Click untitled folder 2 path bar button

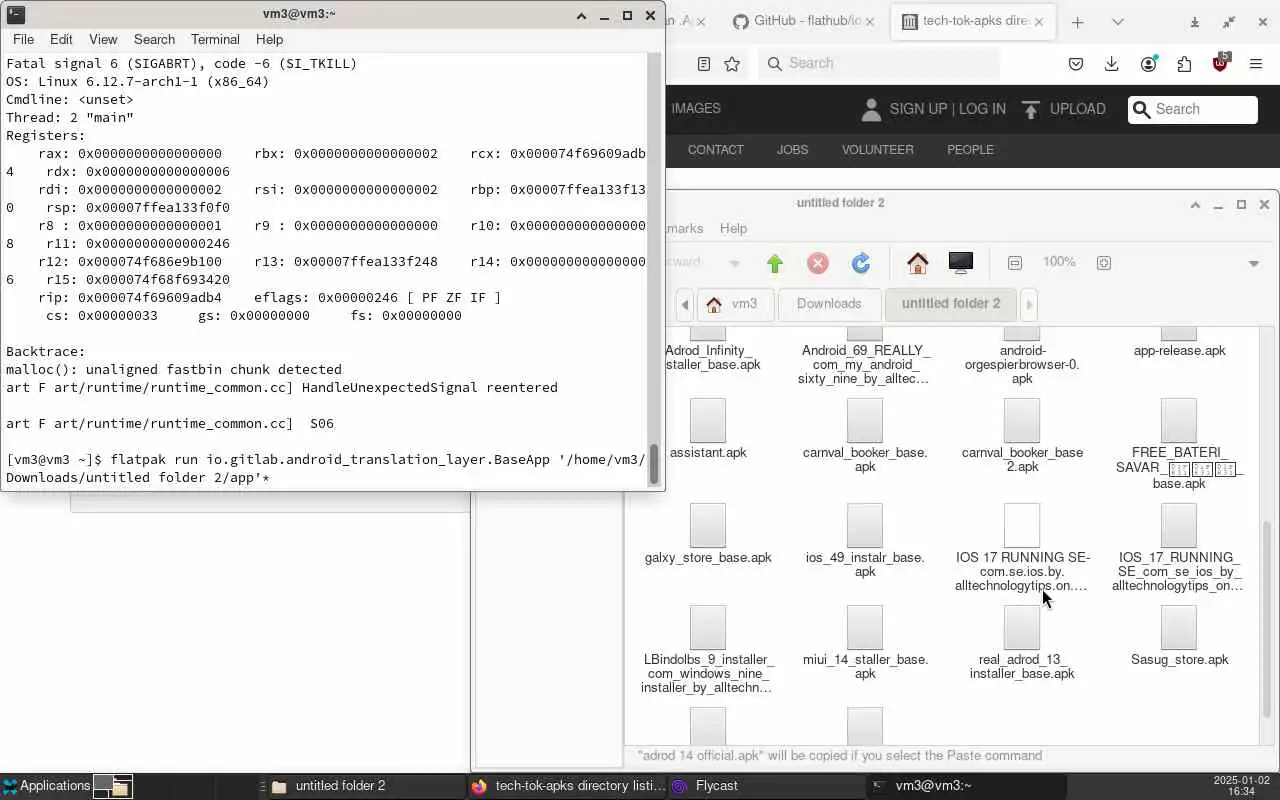point(951,304)
